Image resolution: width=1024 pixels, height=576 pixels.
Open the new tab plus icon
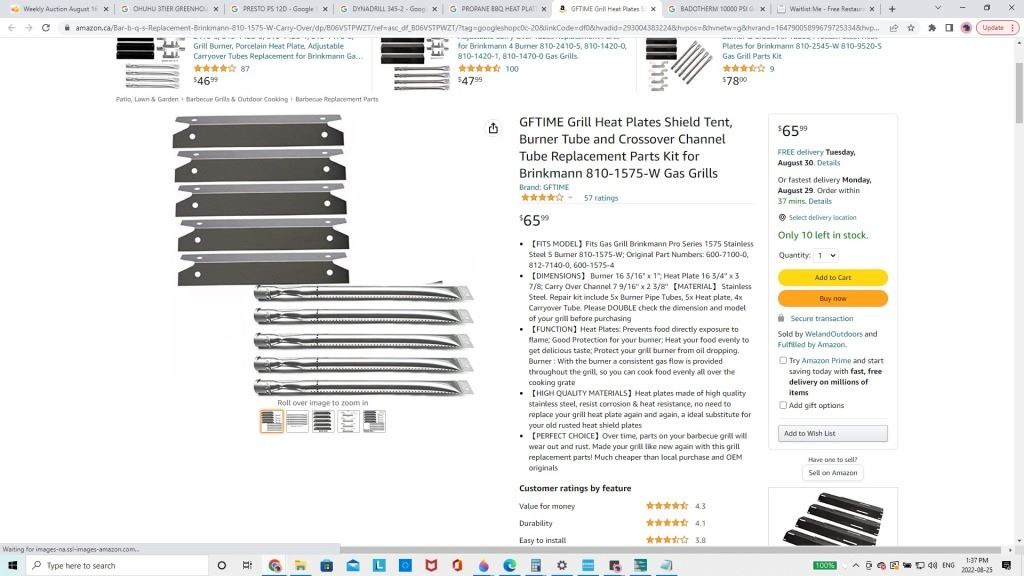point(892,9)
